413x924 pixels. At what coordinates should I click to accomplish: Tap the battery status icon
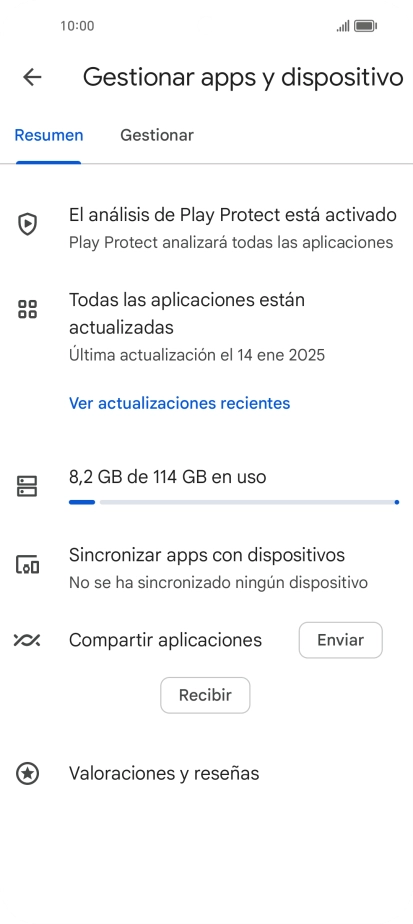click(x=365, y=26)
